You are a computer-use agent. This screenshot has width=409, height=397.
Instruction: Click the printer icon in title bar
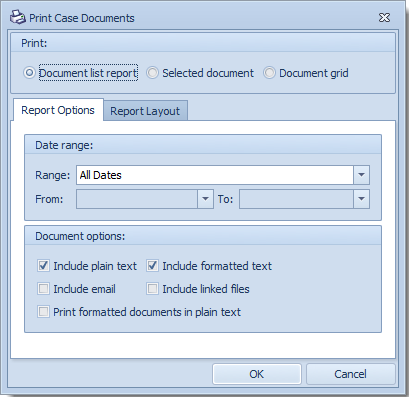click(17, 17)
